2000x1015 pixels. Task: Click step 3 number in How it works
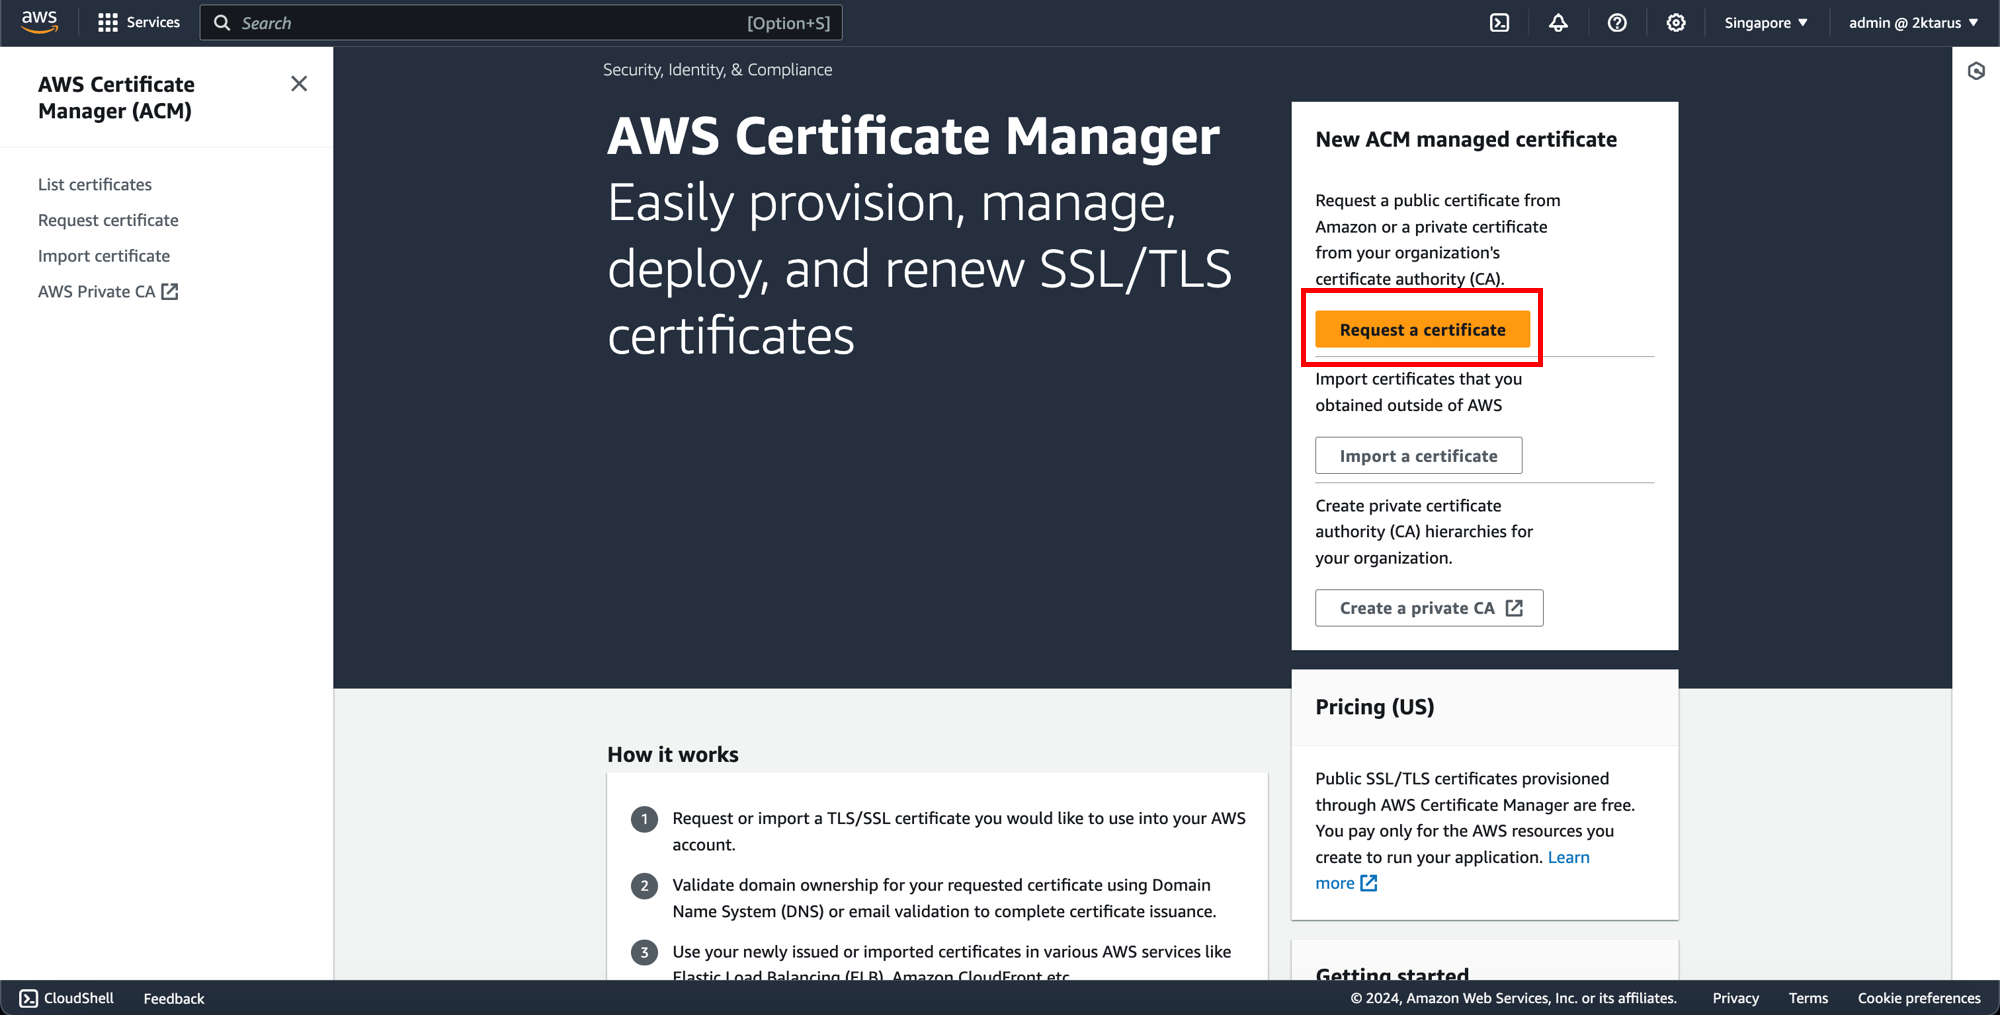pyautogui.click(x=644, y=952)
